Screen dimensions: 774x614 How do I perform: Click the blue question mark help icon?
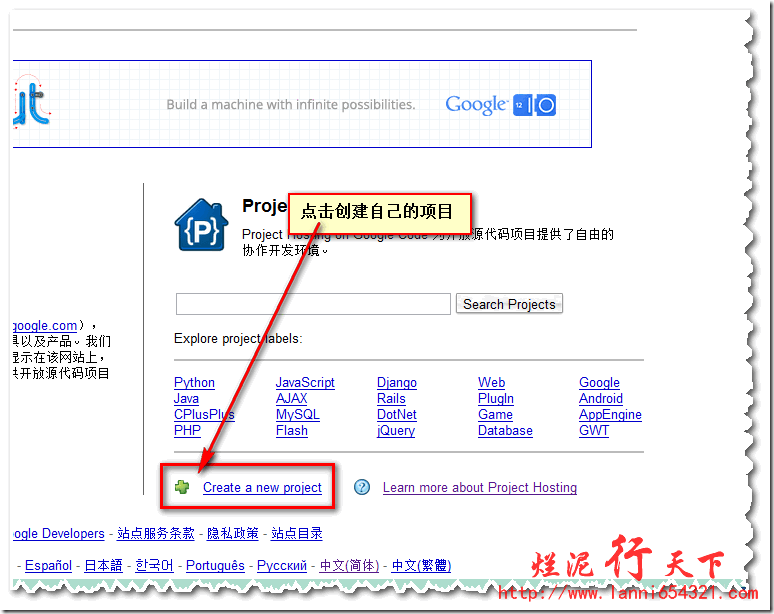click(x=362, y=487)
